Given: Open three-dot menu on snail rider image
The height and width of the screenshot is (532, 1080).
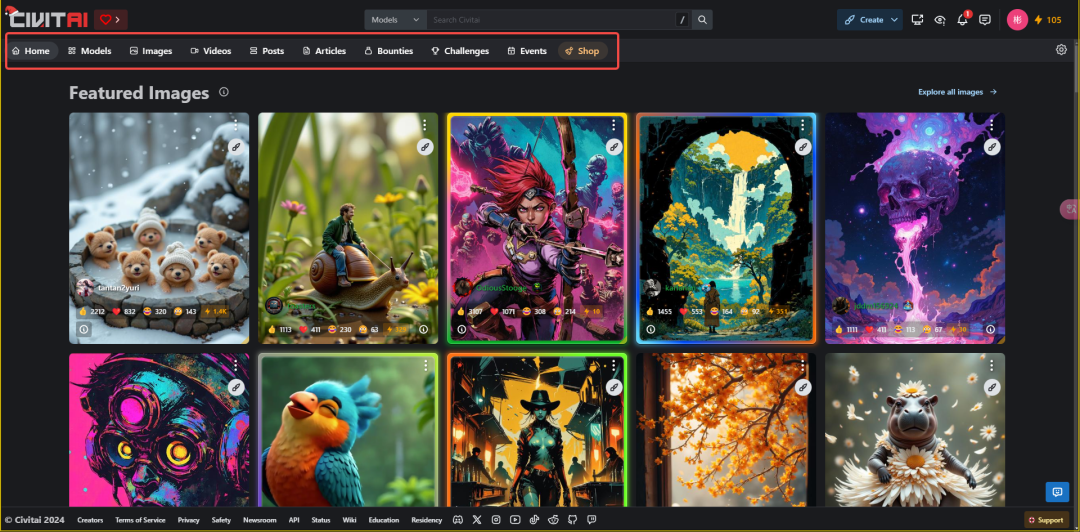Looking at the screenshot, I should pos(424,126).
